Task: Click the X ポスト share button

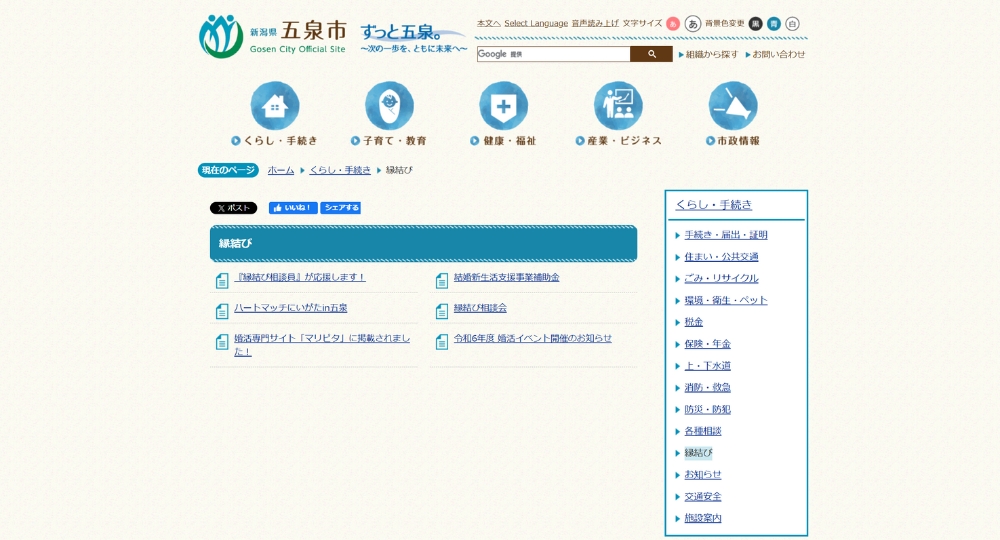Action: [233, 208]
